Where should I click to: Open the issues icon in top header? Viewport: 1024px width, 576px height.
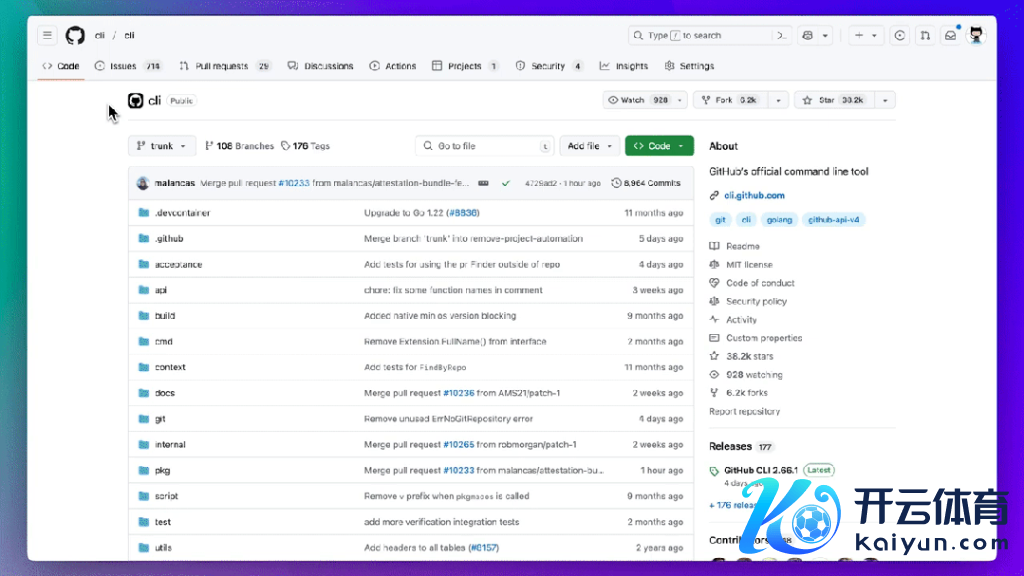(900, 35)
